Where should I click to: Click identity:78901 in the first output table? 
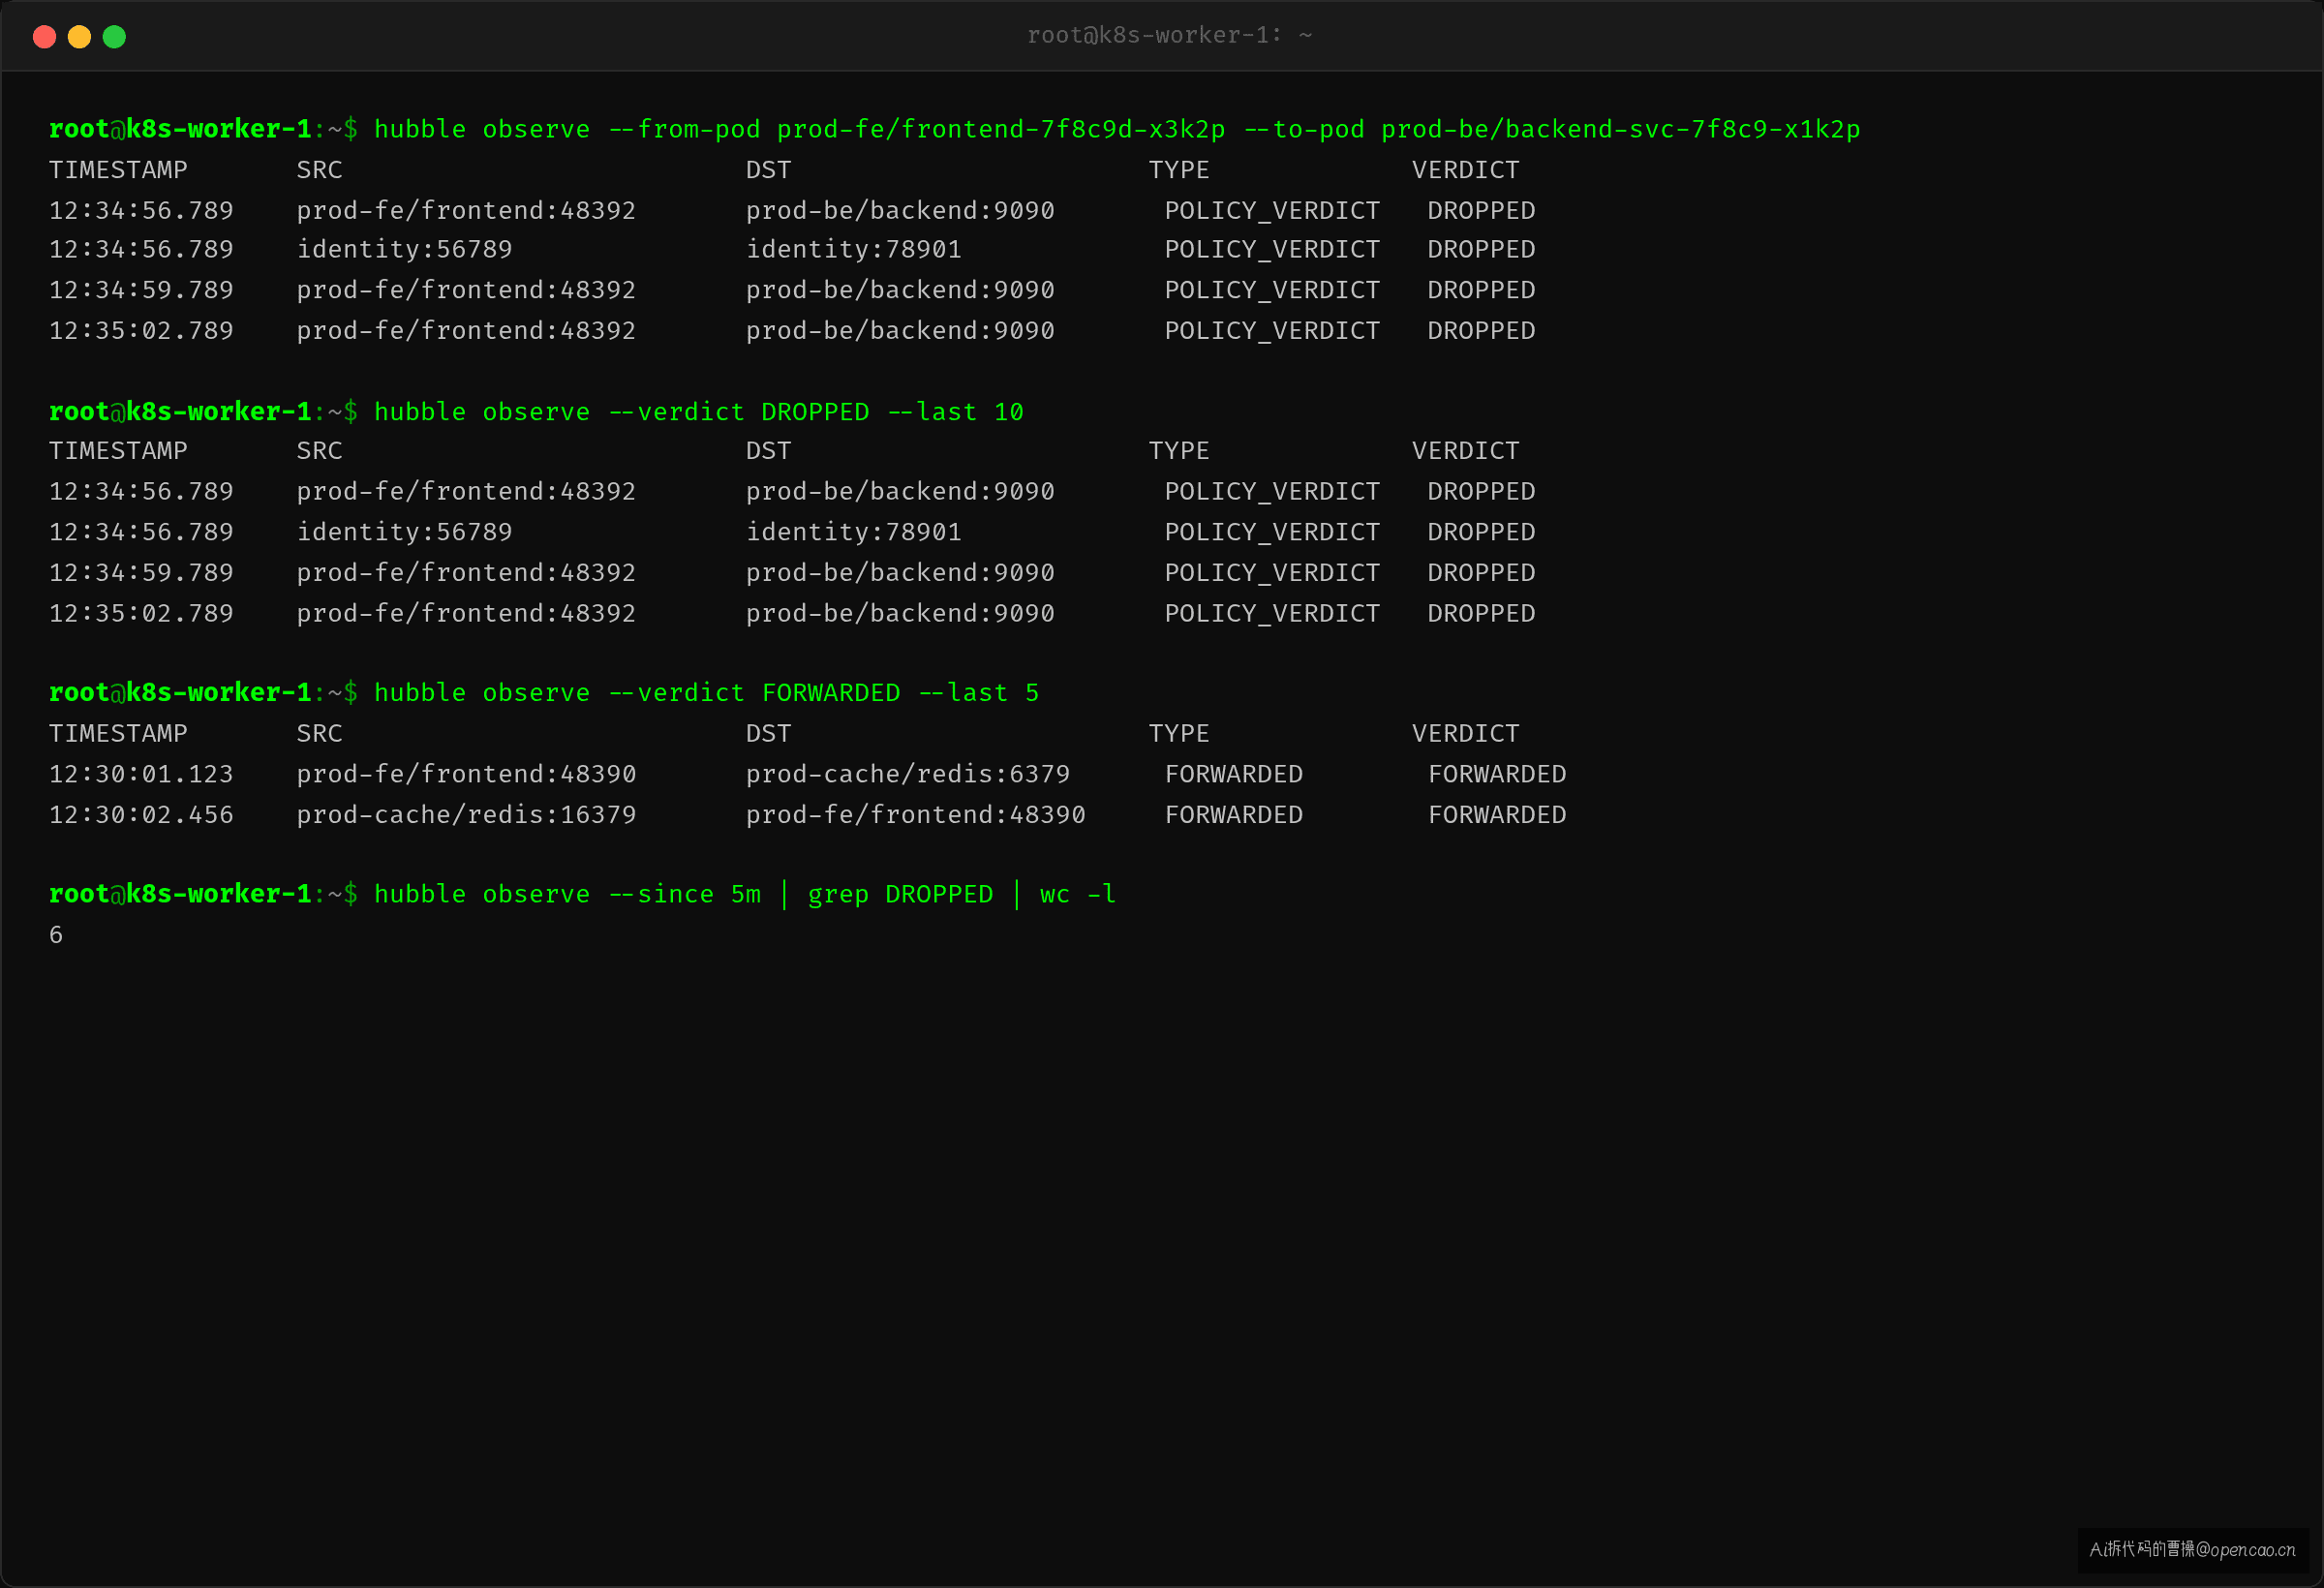(853, 249)
